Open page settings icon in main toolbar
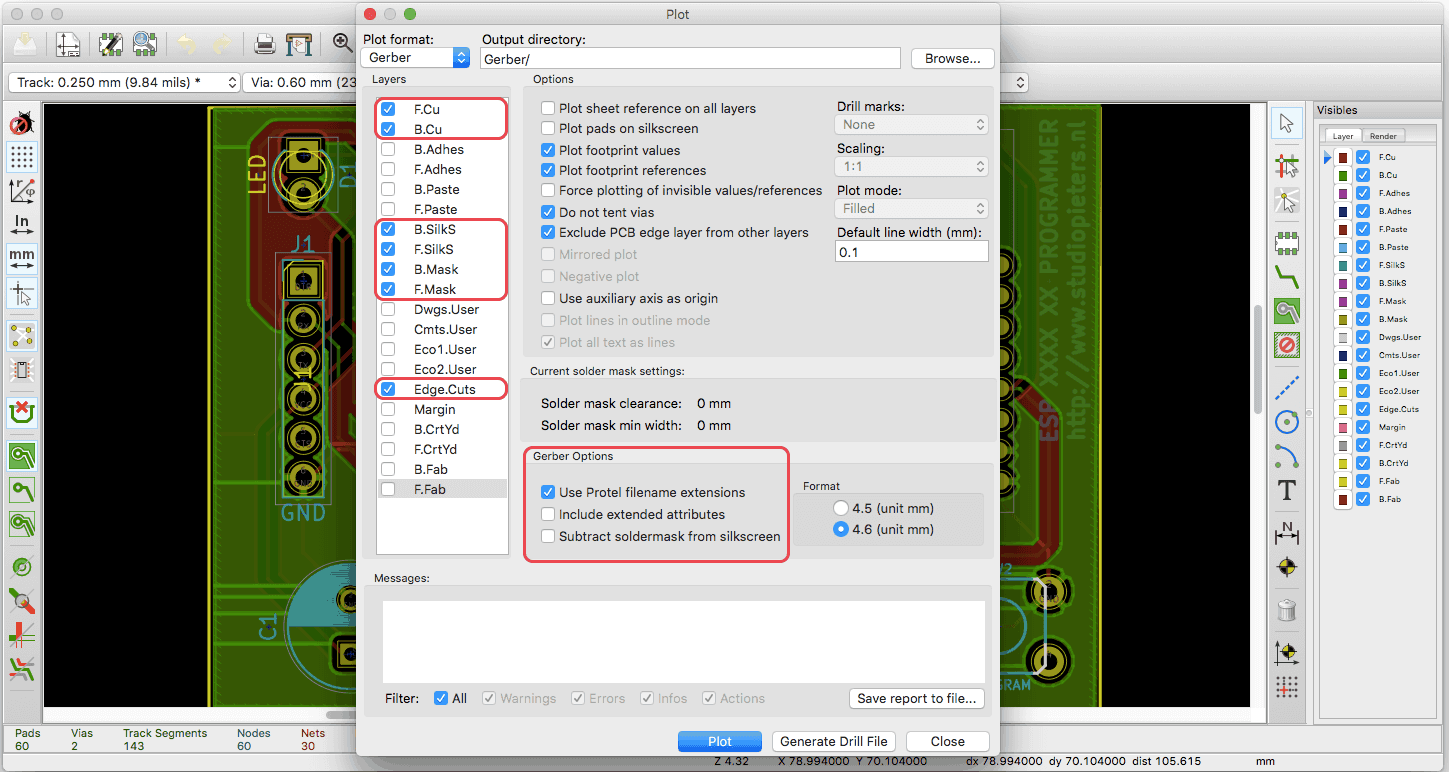This screenshot has width=1449, height=772. 68,44
